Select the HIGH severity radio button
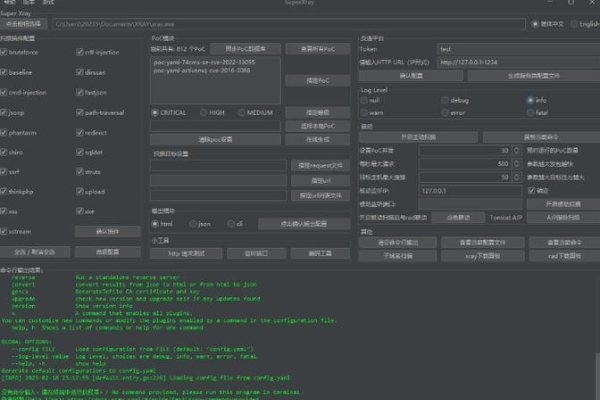Viewport: 600px width, 400px height. click(204, 113)
